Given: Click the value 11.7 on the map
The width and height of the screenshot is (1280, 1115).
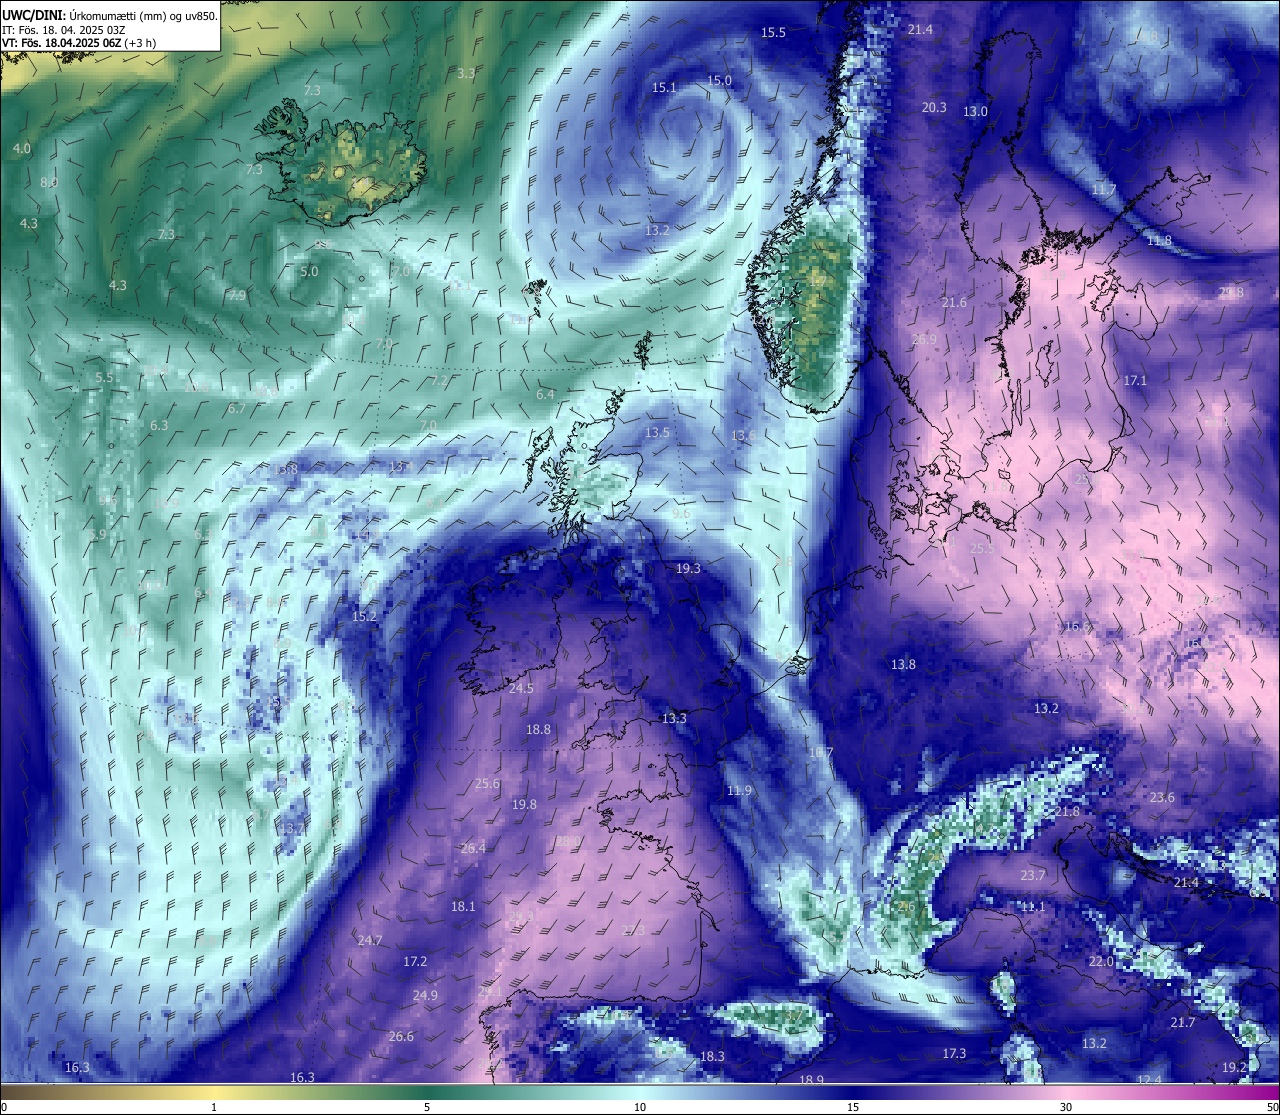Looking at the screenshot, I should [1103, 190].
